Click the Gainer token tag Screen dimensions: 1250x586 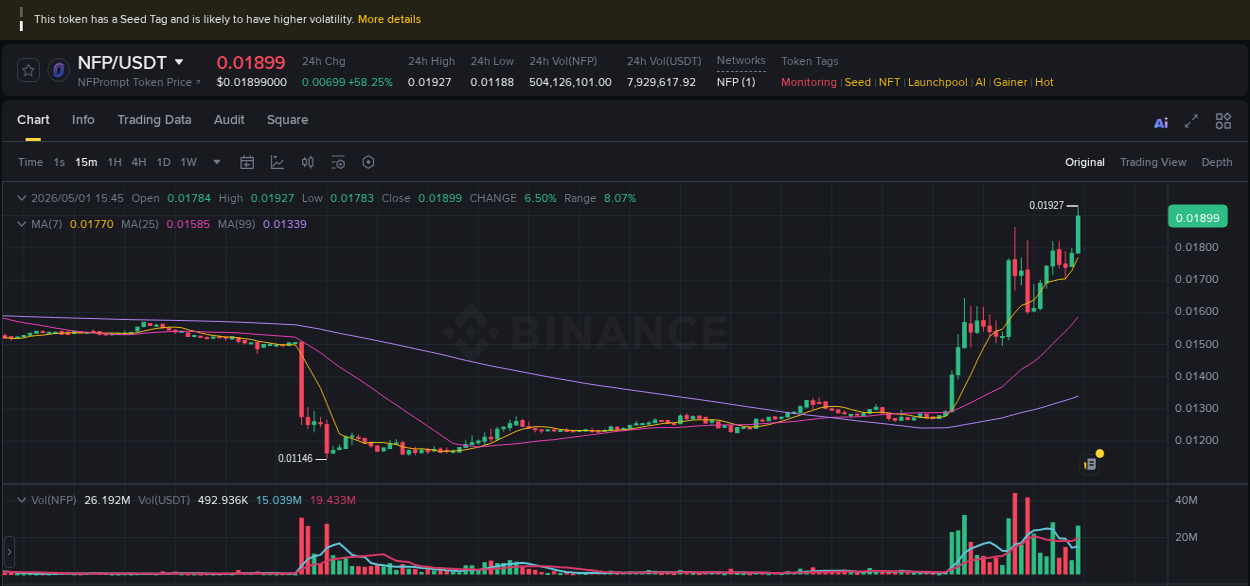tap(1010, 82)
